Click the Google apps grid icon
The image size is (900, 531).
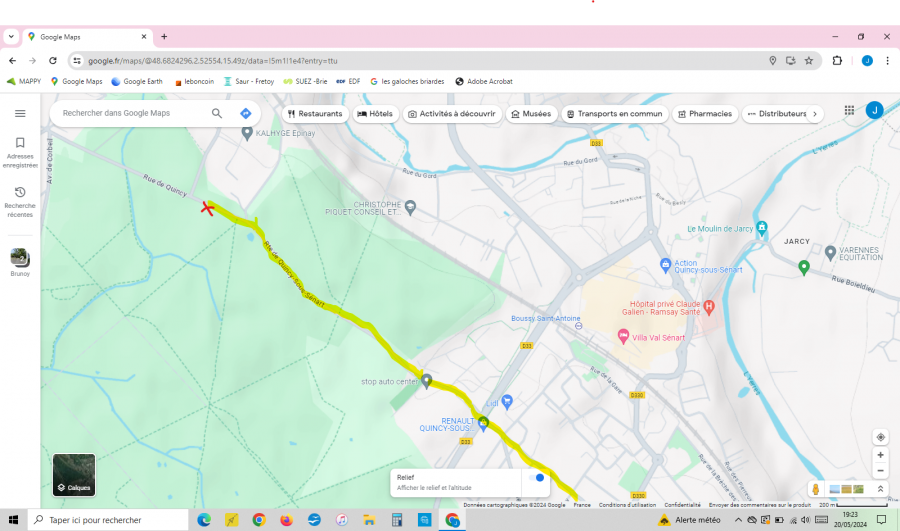849,111
